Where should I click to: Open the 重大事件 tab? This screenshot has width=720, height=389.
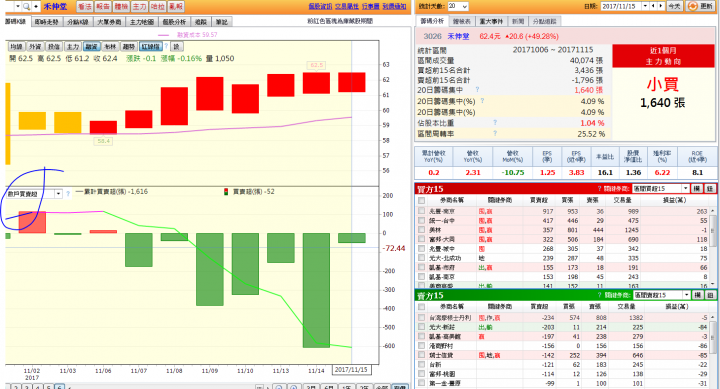(x=491, y=21)
